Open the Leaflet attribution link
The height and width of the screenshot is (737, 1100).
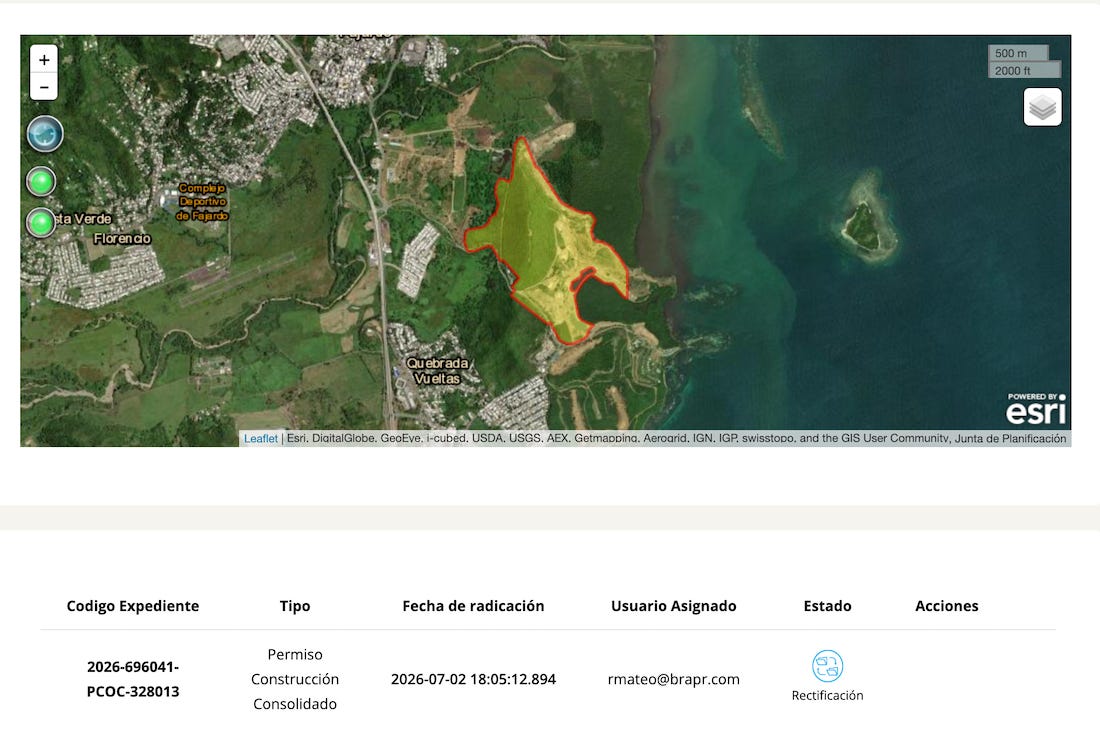point(260,438)
